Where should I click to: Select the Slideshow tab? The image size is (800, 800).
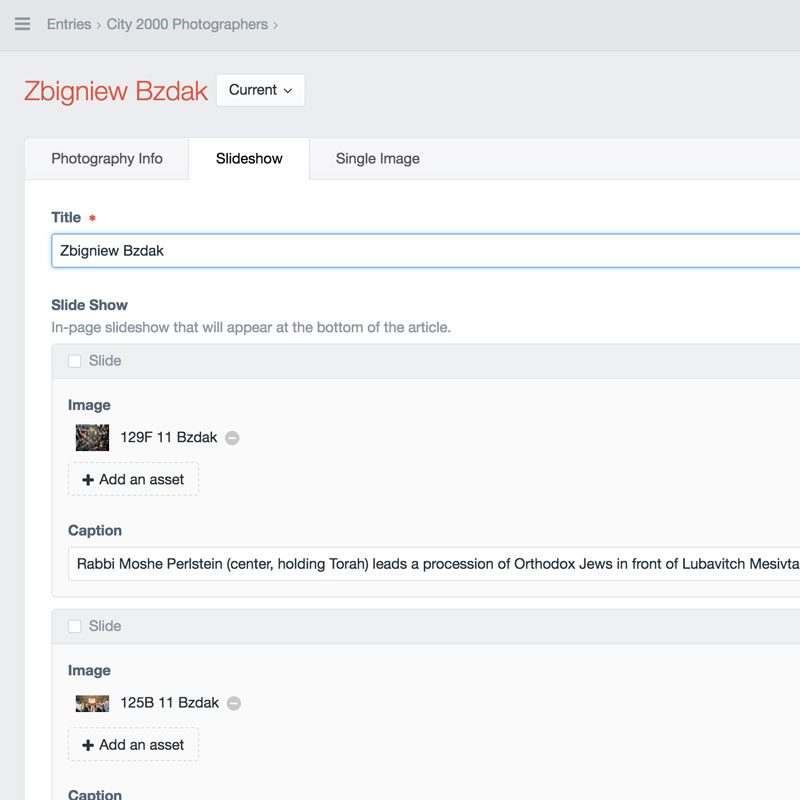(x=249, y=159)
